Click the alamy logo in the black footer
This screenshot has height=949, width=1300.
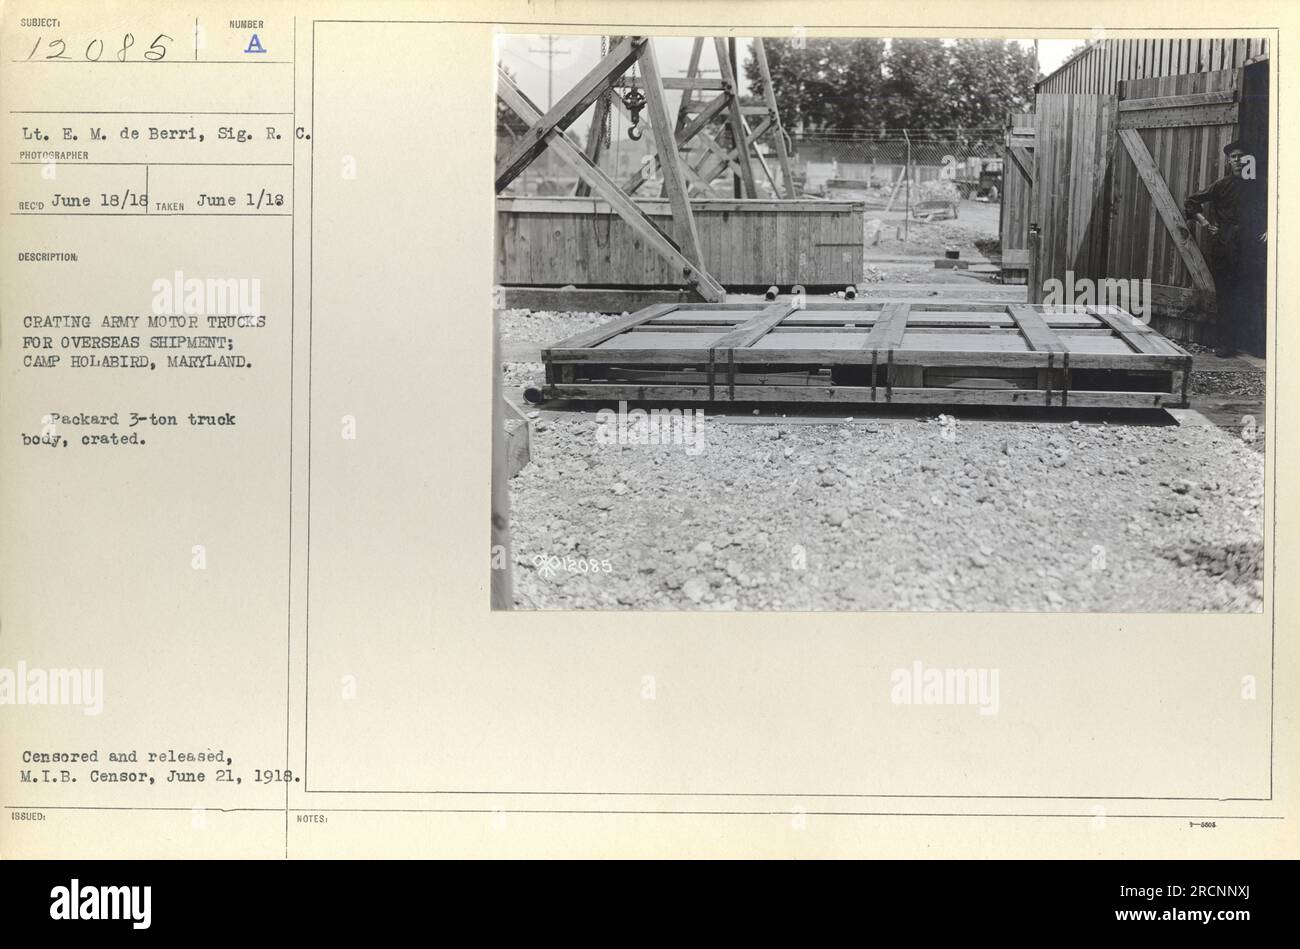click(99, 904)
